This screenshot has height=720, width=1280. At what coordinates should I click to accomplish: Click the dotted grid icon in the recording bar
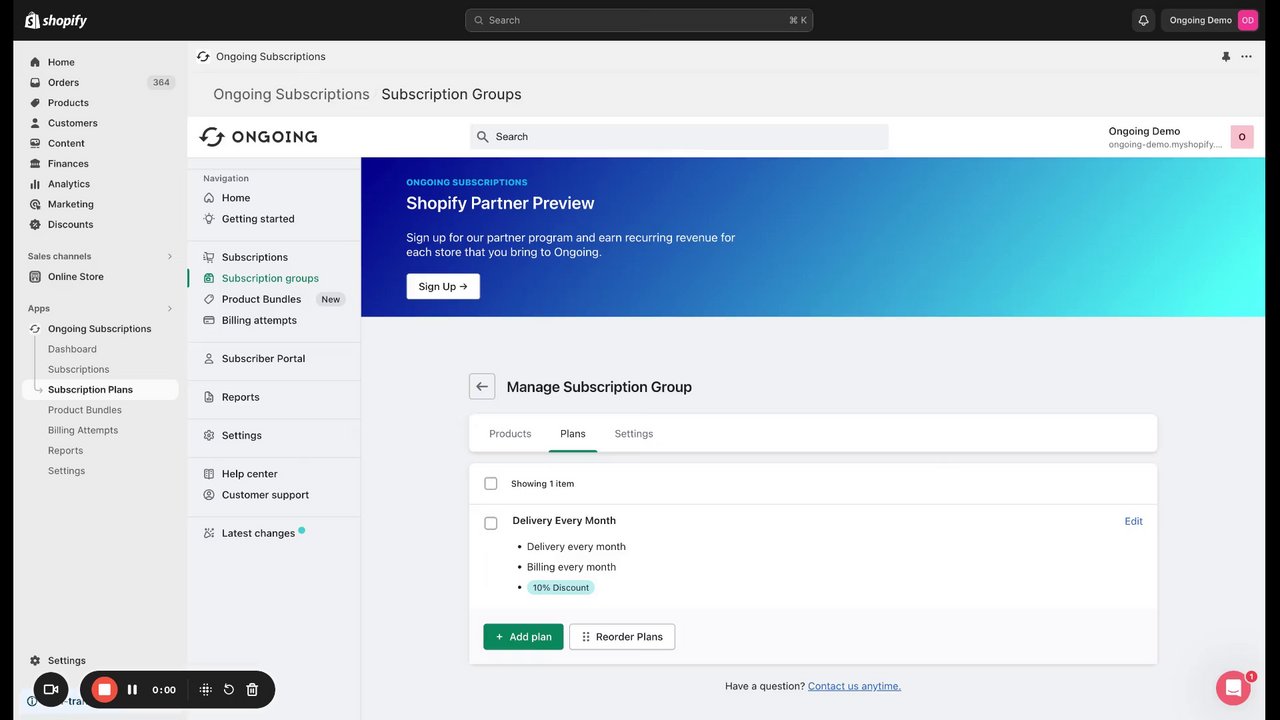(206, 689)
